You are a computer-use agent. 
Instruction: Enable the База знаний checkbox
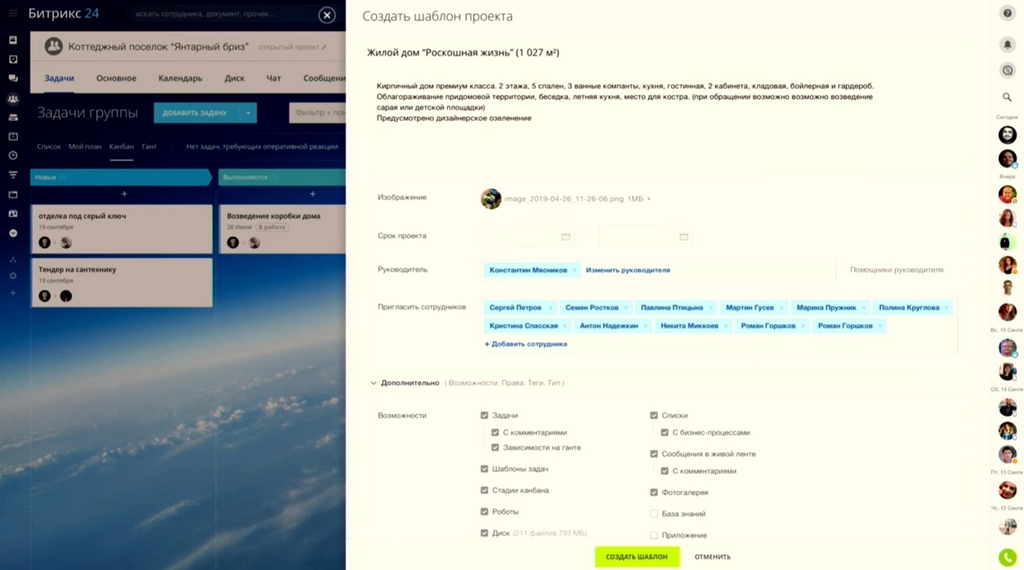[x=654, y=514]
